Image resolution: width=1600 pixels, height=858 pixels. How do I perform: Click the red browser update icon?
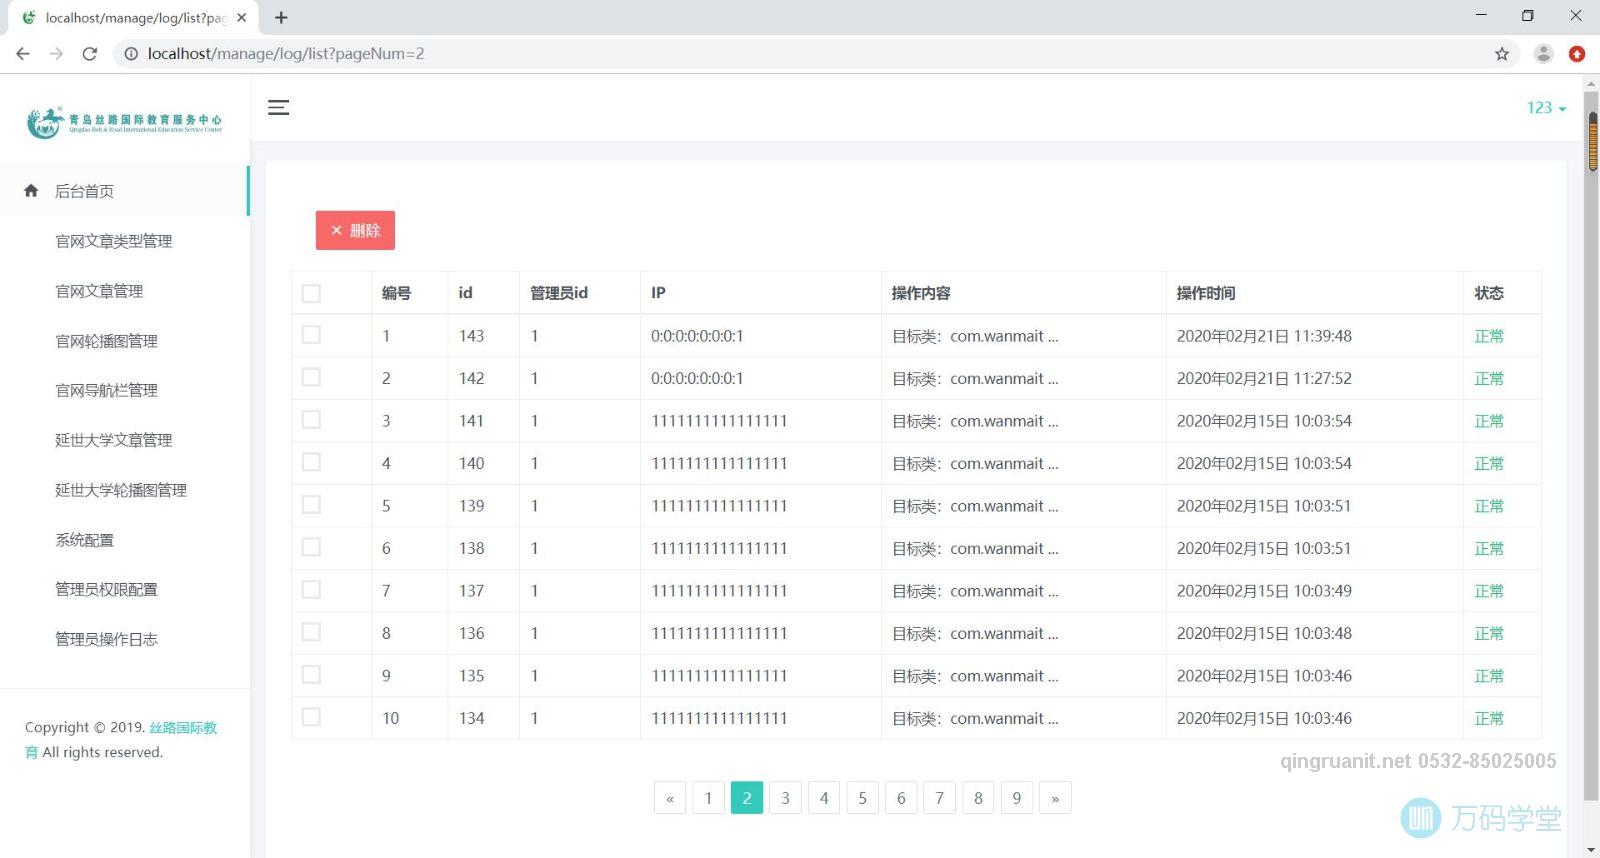click(1577, 54)
